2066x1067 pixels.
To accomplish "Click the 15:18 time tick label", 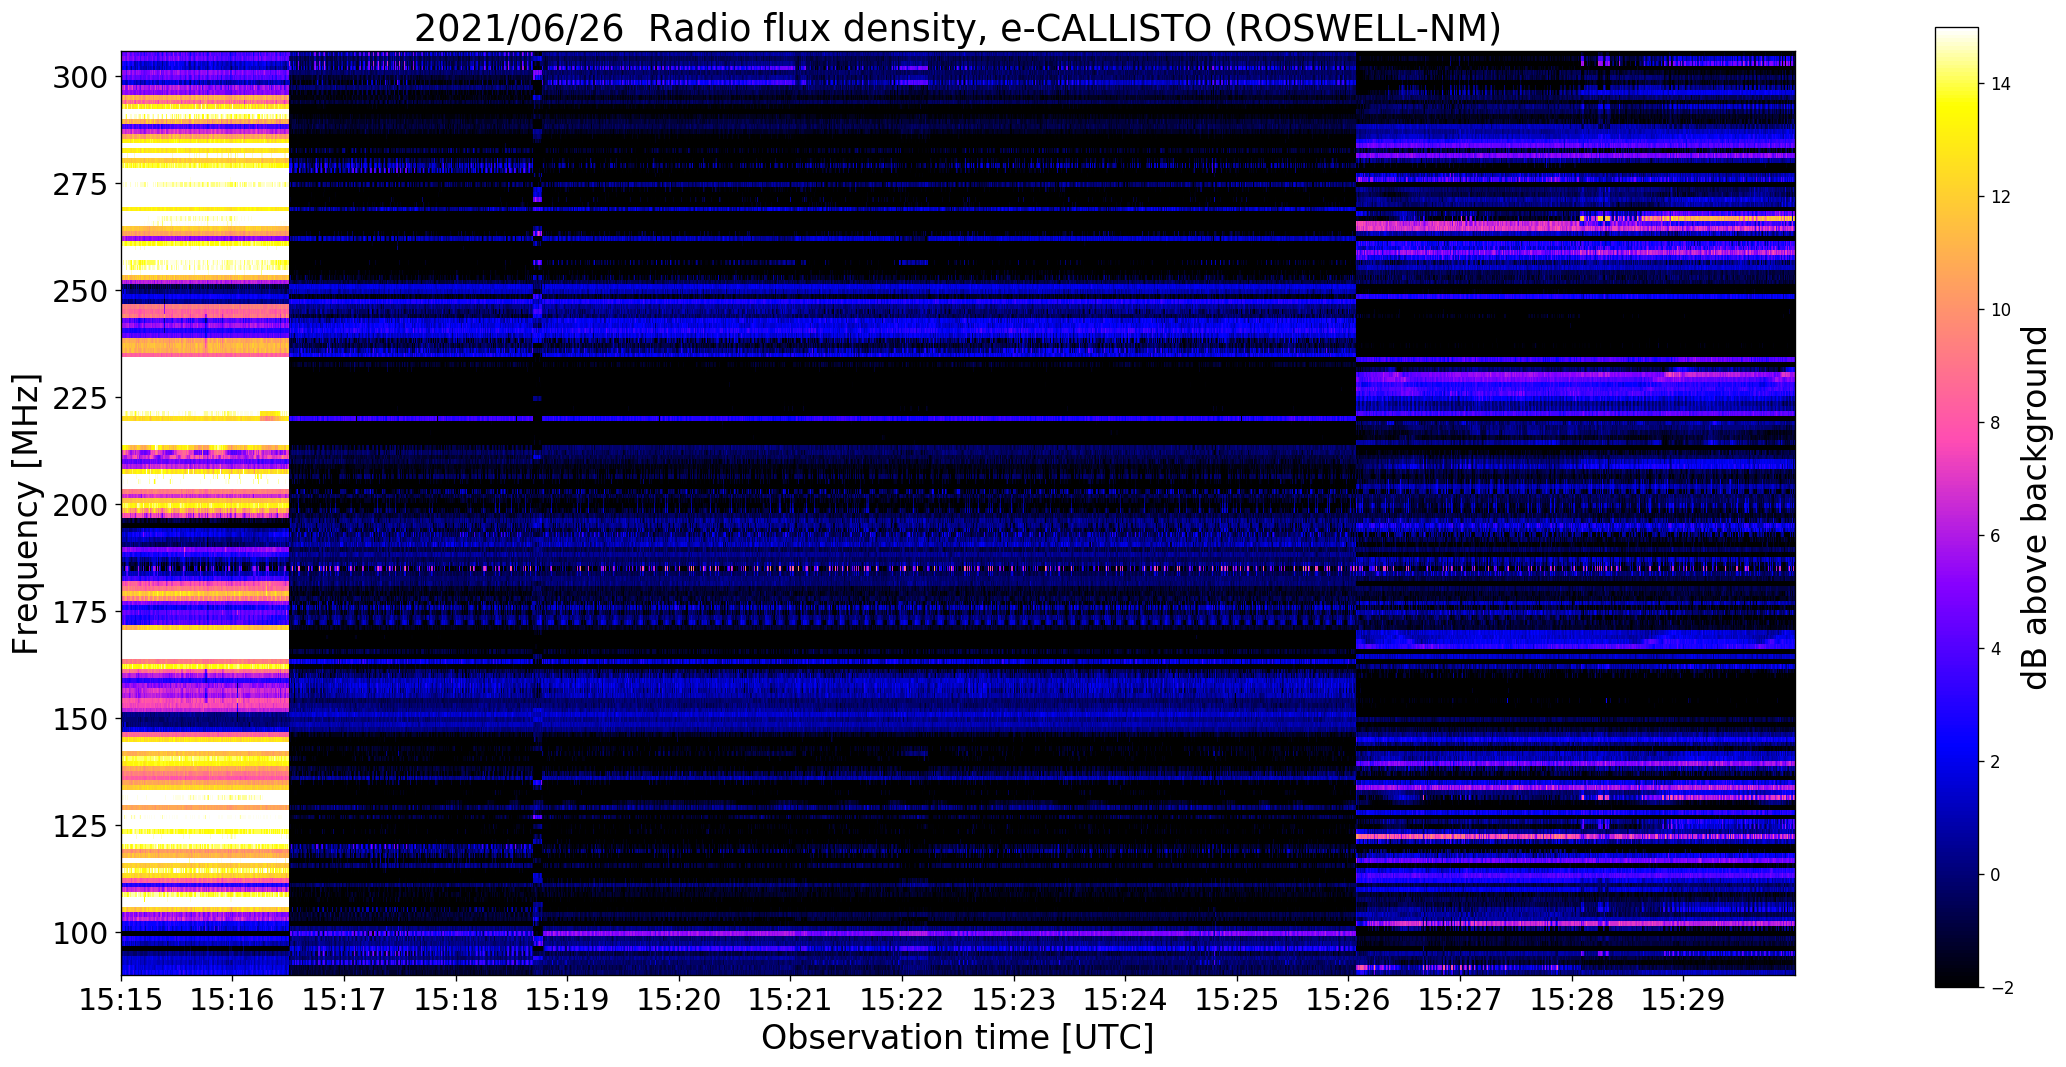I will (x=456, y=999).
